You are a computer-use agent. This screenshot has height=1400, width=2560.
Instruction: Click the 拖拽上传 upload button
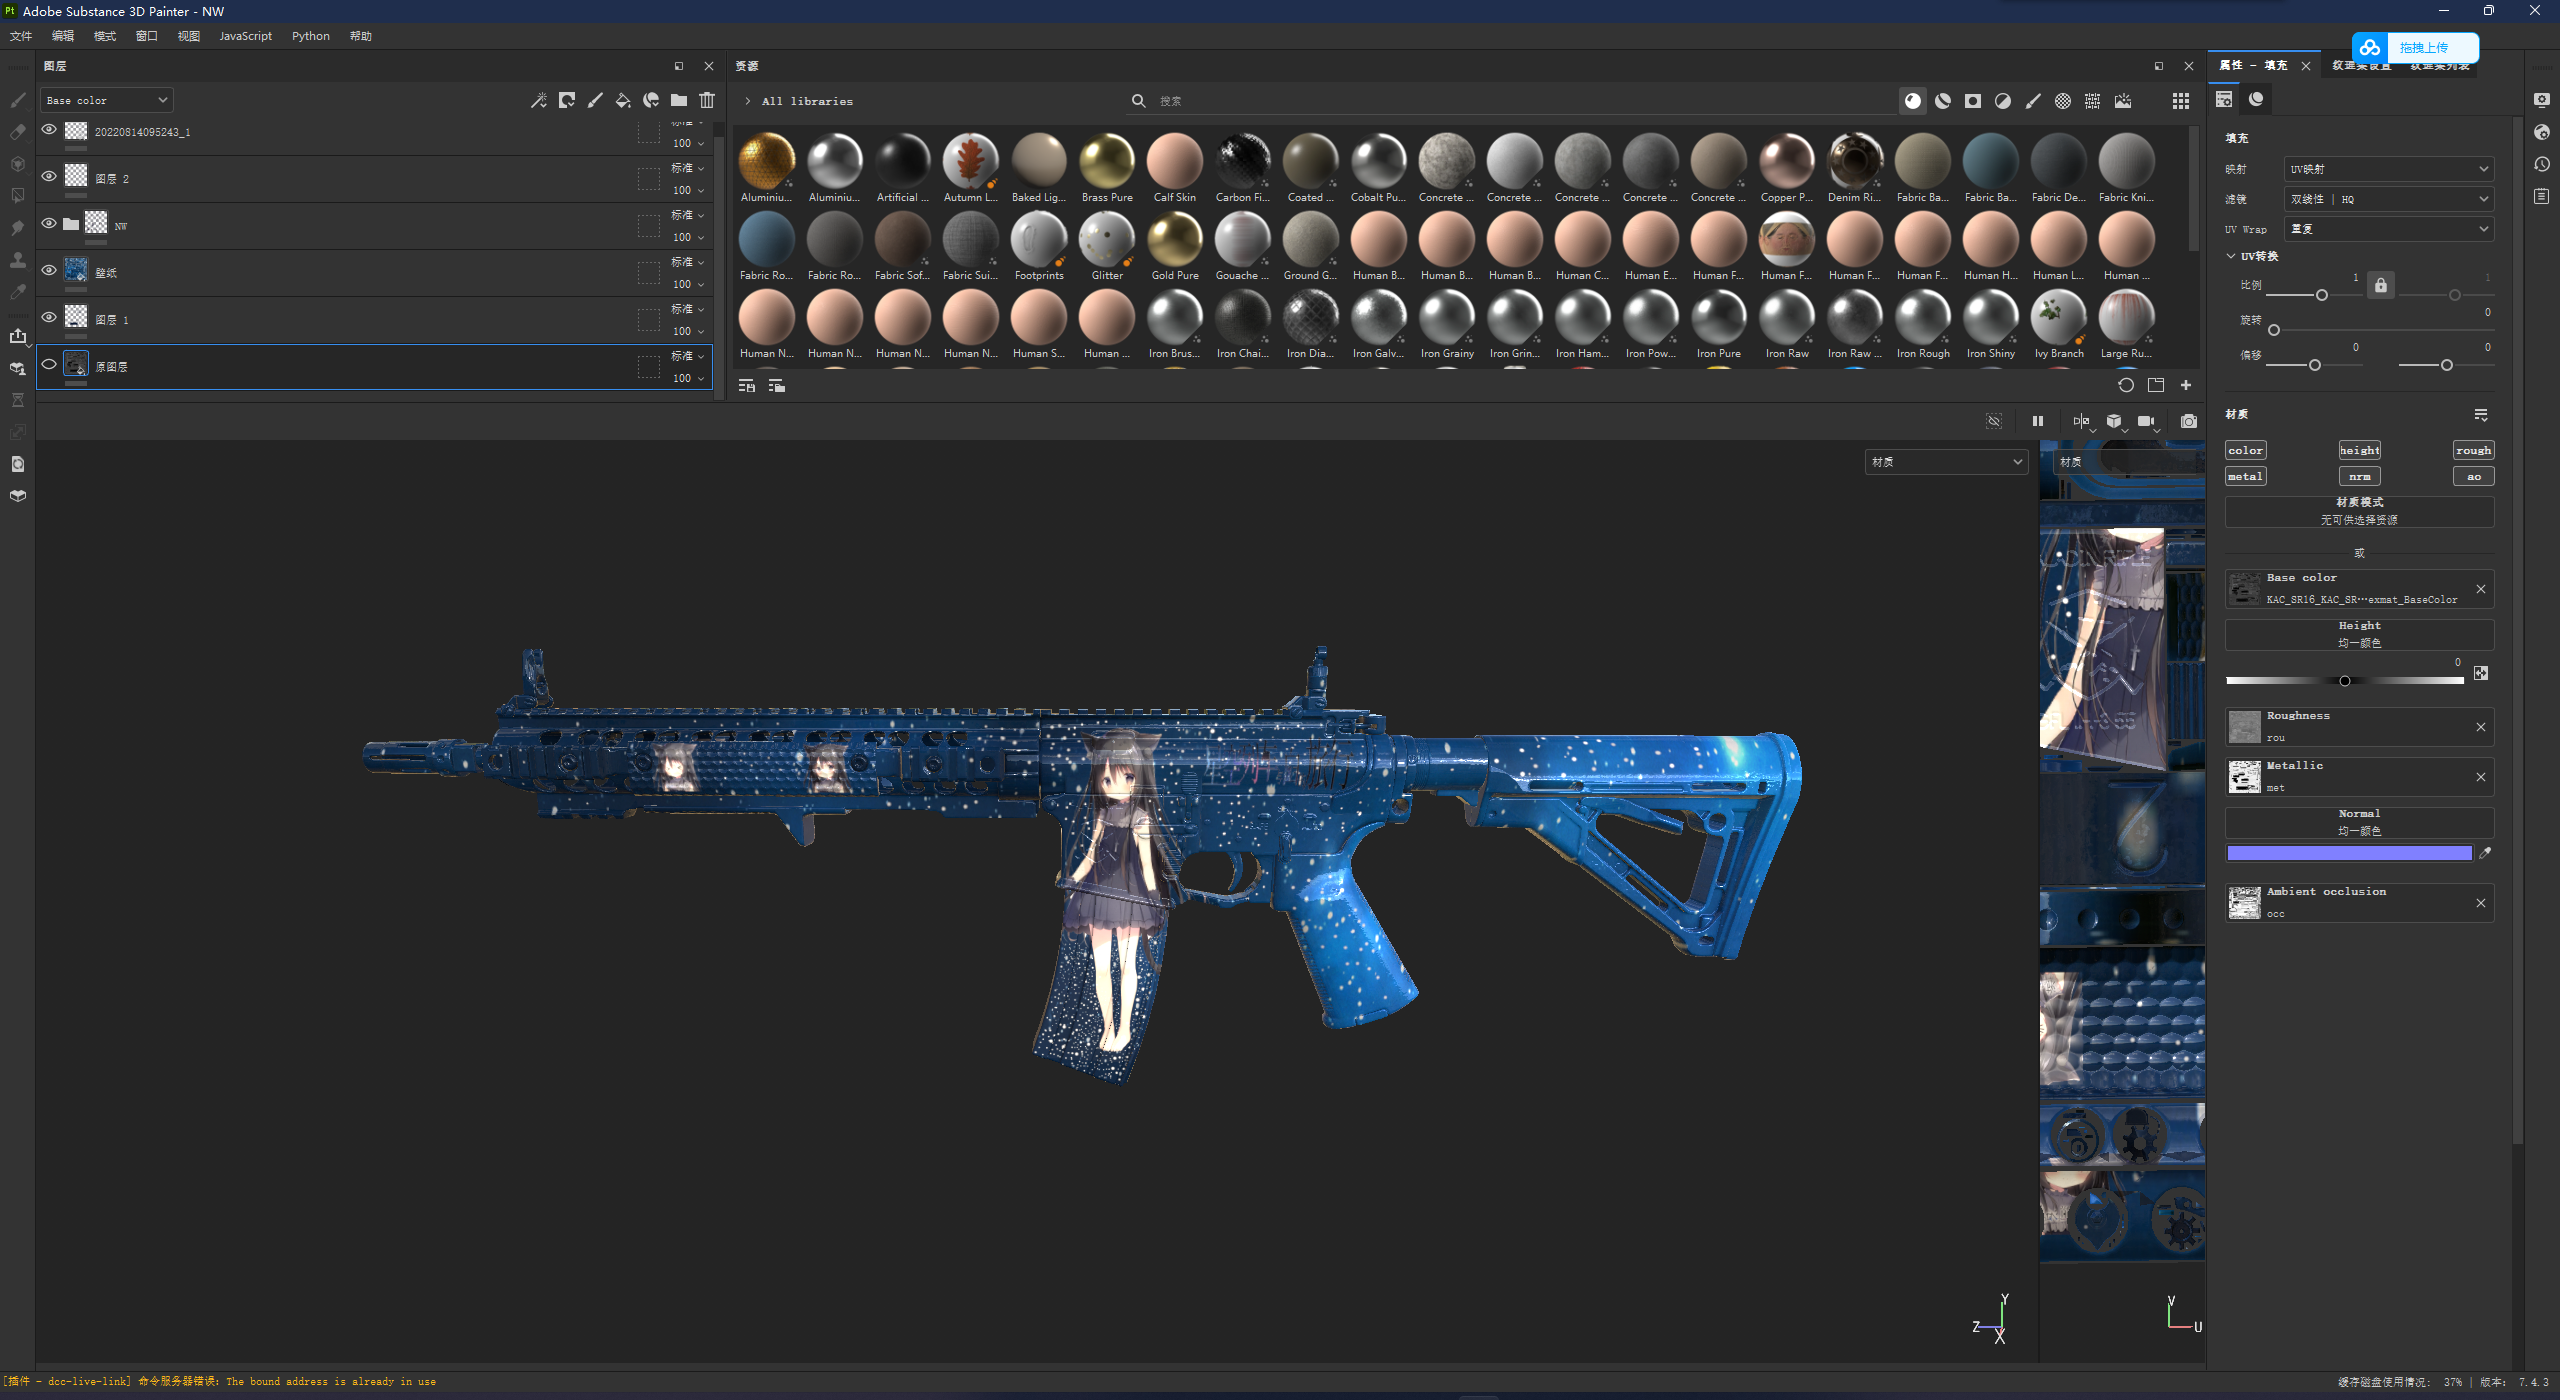(2415, 47)
